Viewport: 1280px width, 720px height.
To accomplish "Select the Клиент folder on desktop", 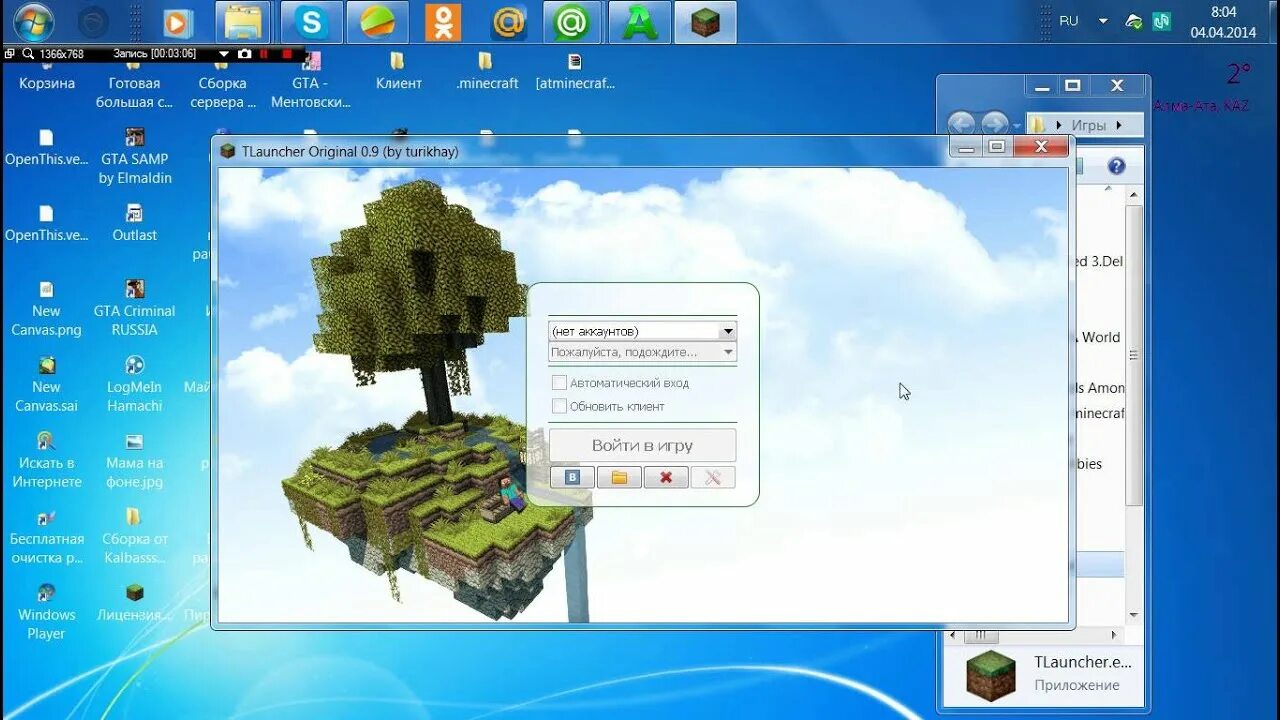I will 399,72.
